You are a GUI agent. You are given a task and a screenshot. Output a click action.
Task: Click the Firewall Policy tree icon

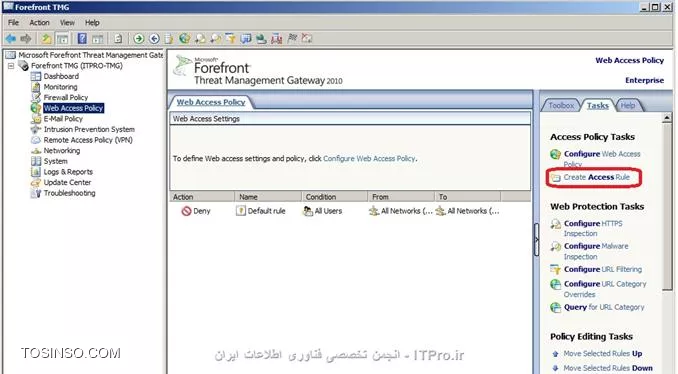click(x=36, y=97)
